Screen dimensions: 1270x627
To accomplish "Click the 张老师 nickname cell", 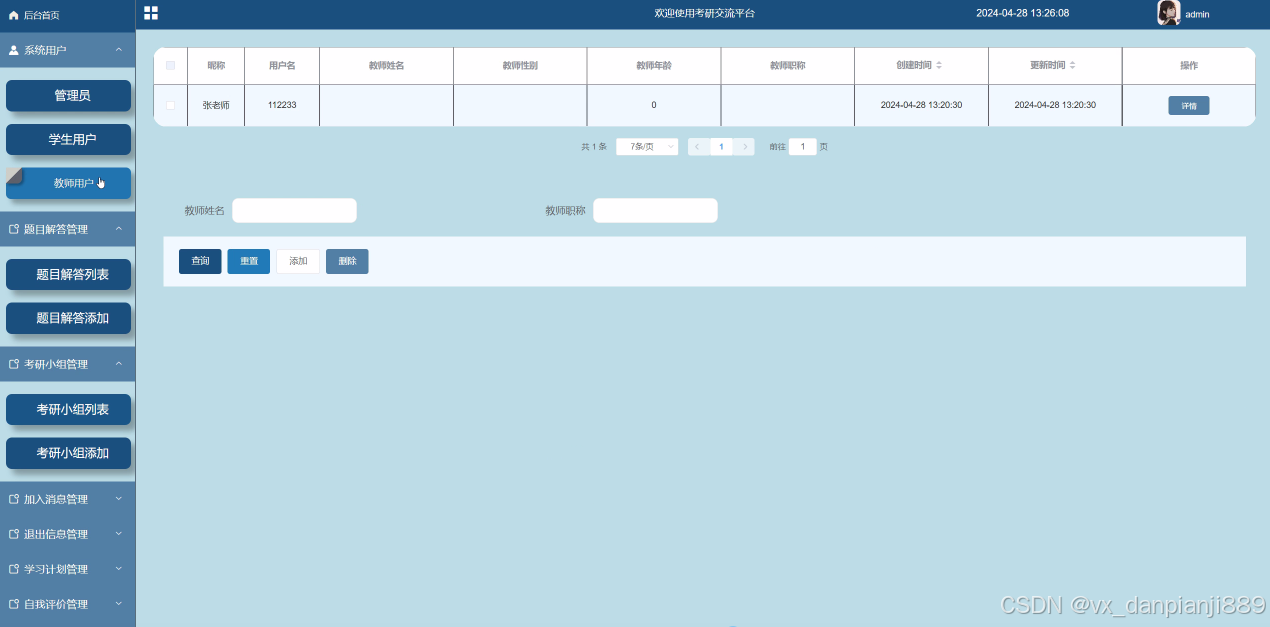I will point(215,105).
